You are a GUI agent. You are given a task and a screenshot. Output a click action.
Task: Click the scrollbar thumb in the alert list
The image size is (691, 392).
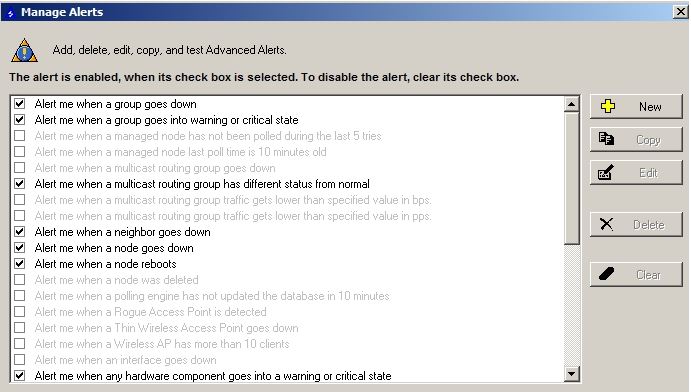(571, 178)
